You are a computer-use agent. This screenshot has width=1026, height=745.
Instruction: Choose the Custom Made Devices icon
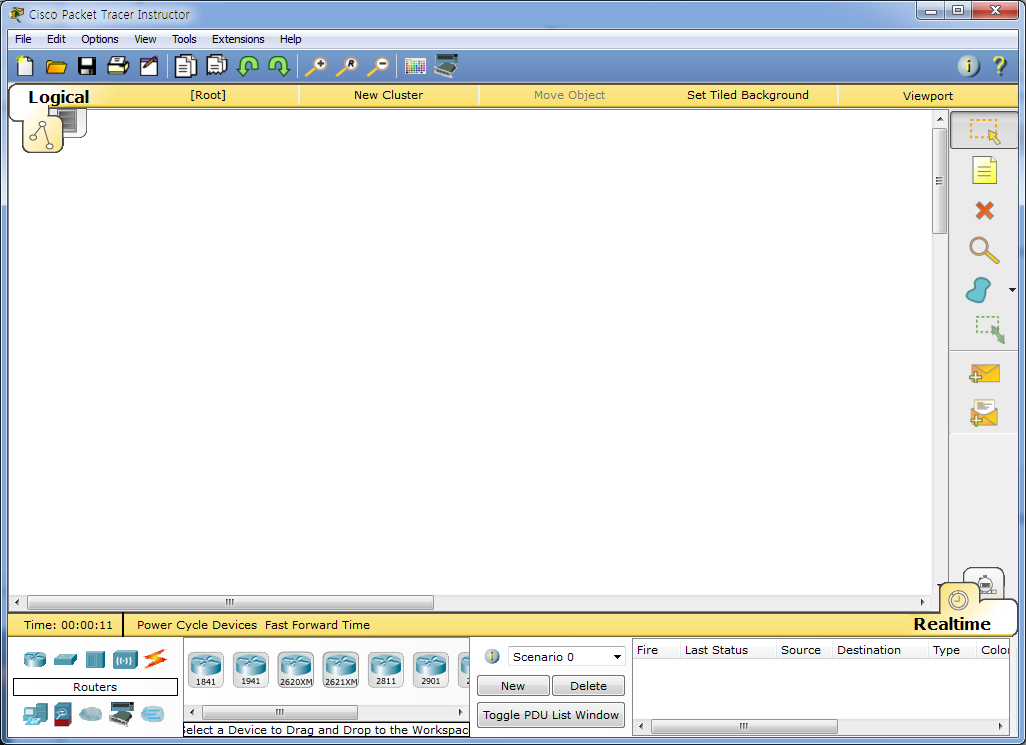(x=122, y=714)
